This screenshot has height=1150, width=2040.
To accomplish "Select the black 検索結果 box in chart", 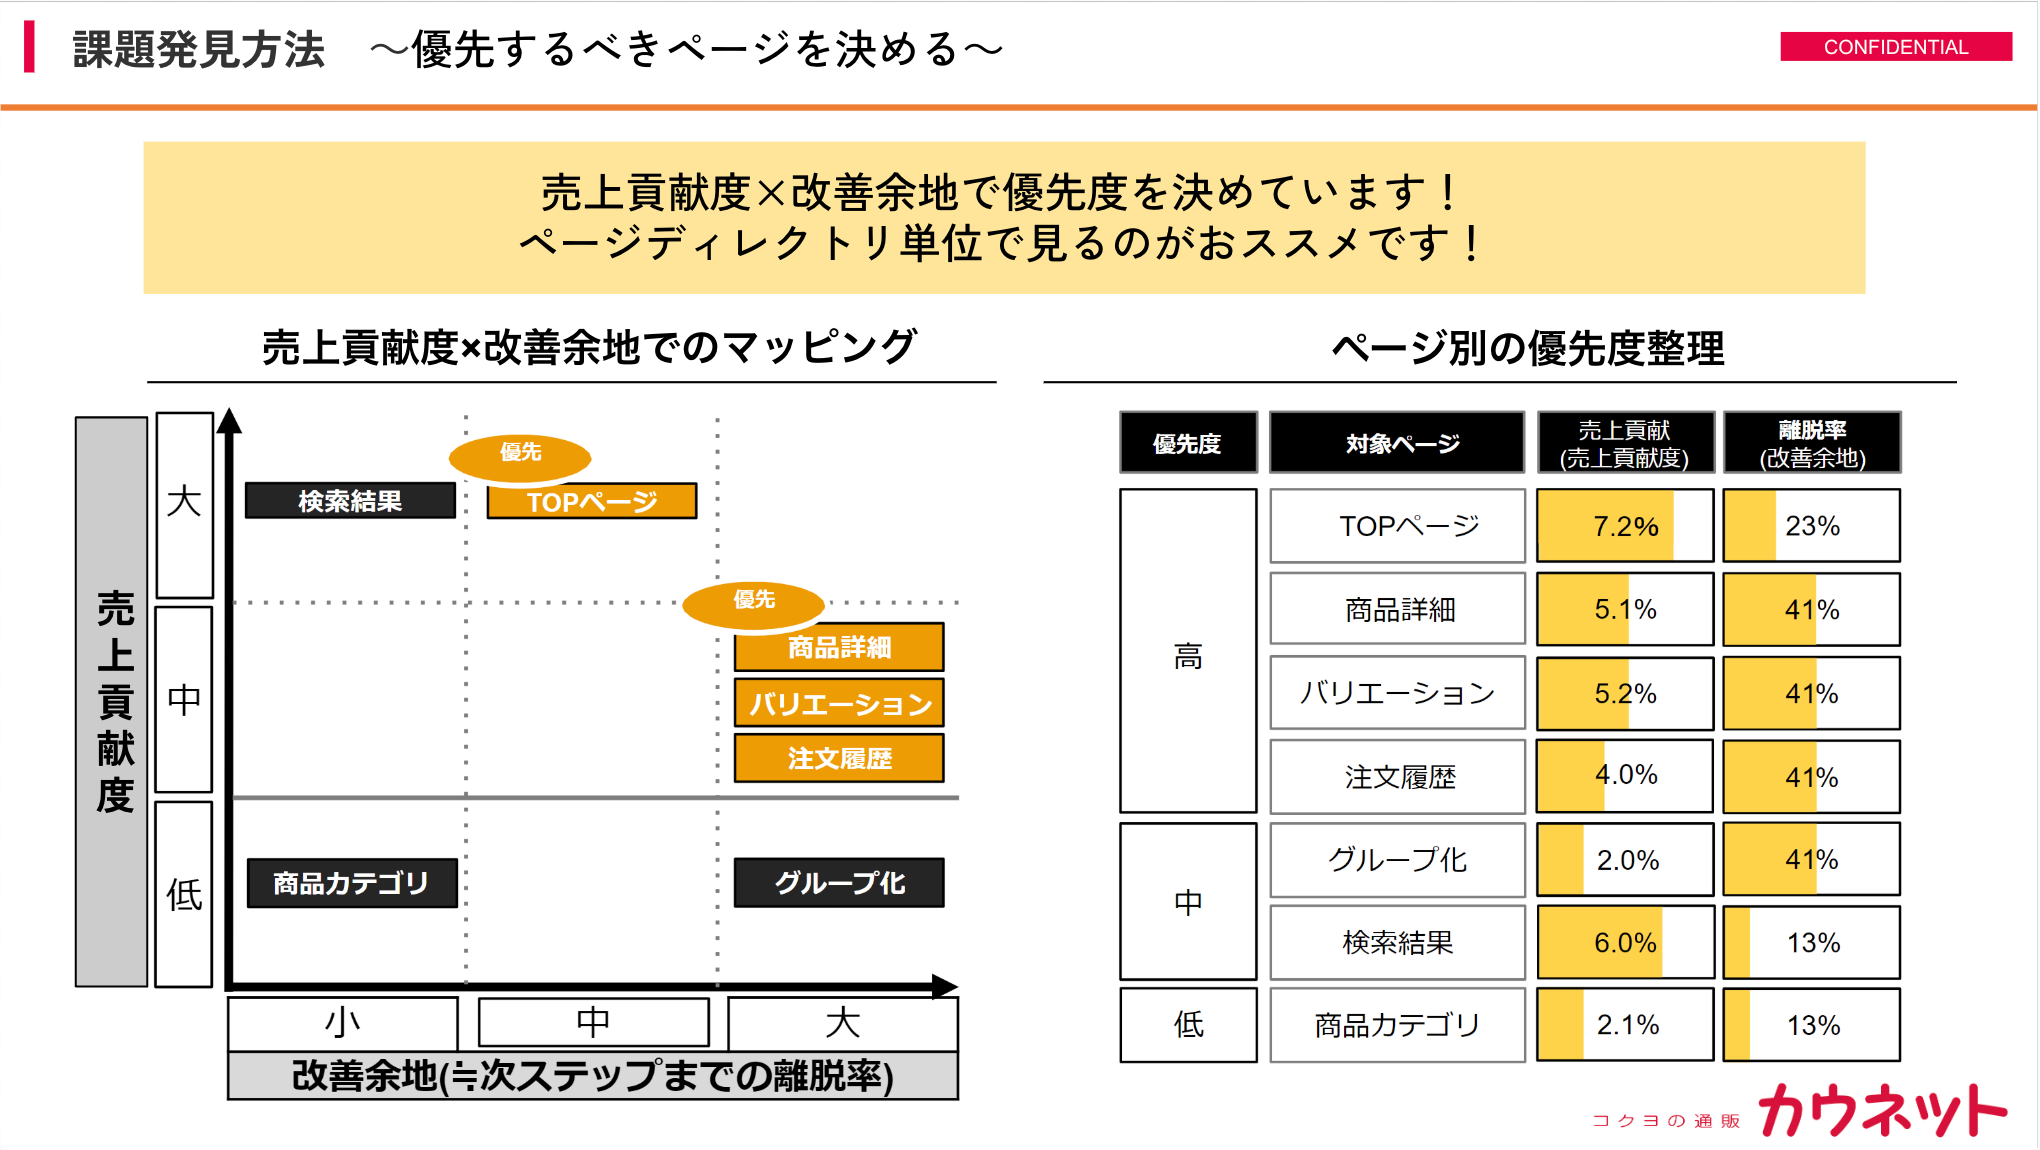I will coord(350,500).
